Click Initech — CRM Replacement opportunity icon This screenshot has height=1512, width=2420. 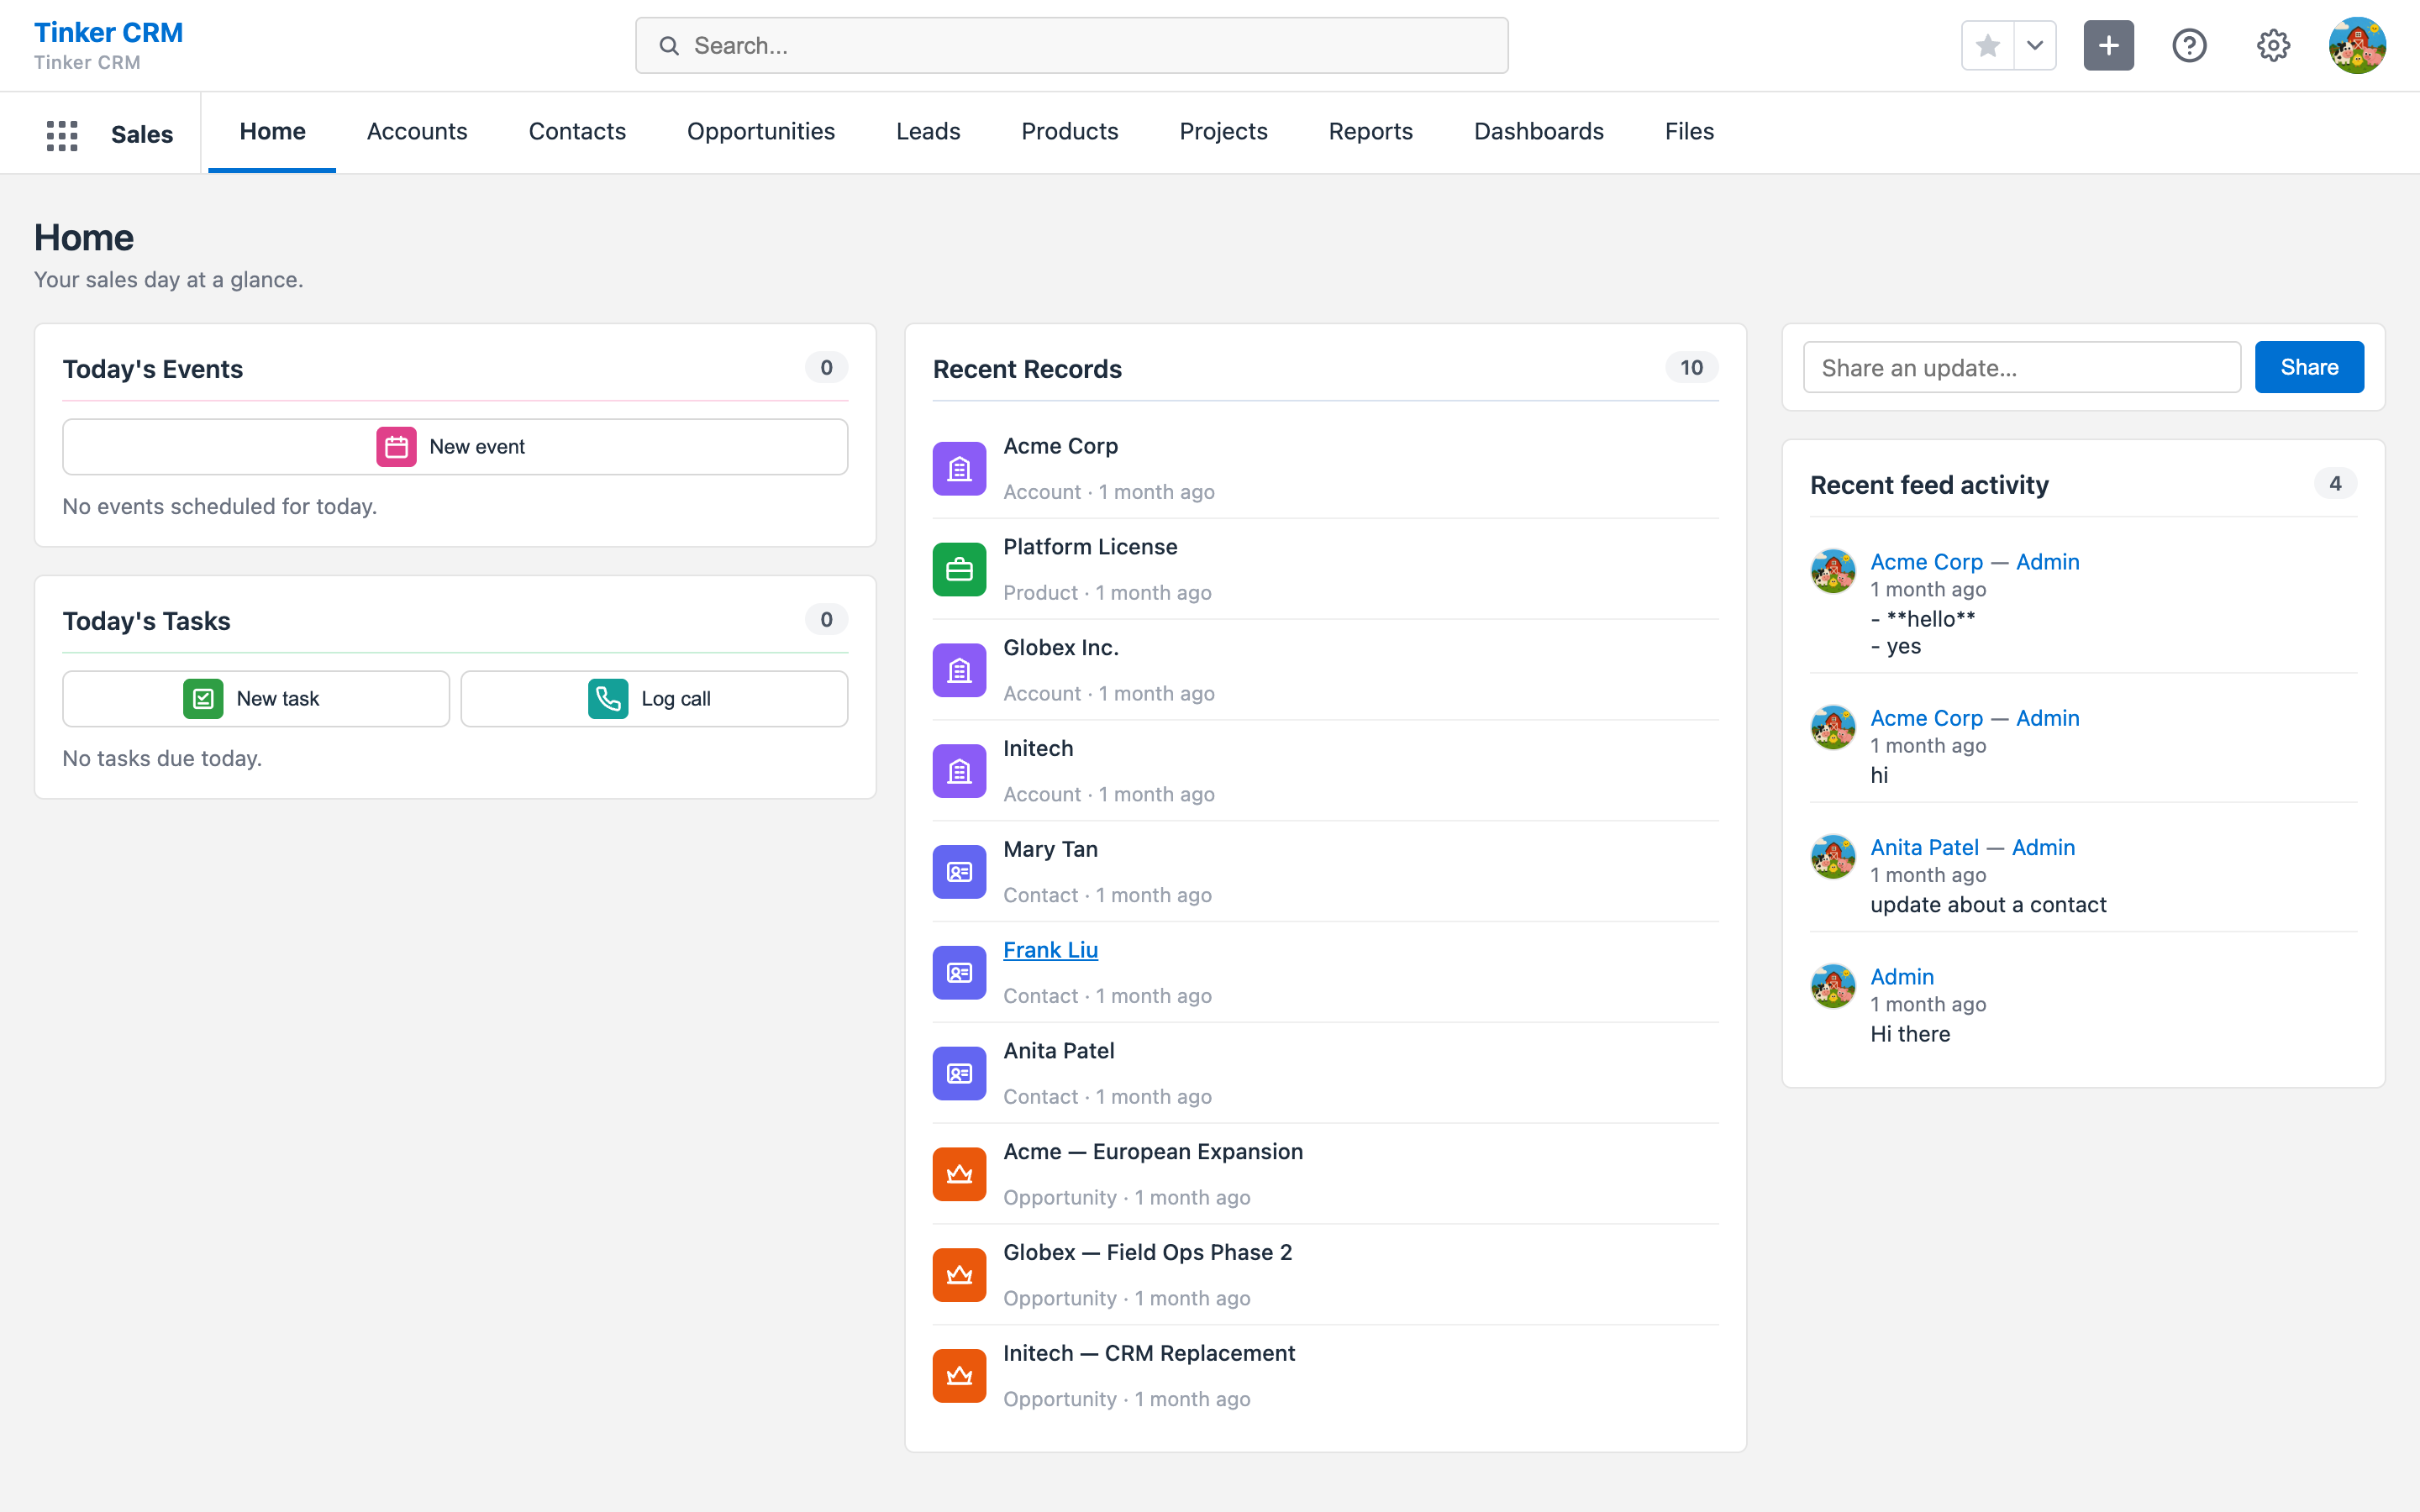pos(959,1377)
